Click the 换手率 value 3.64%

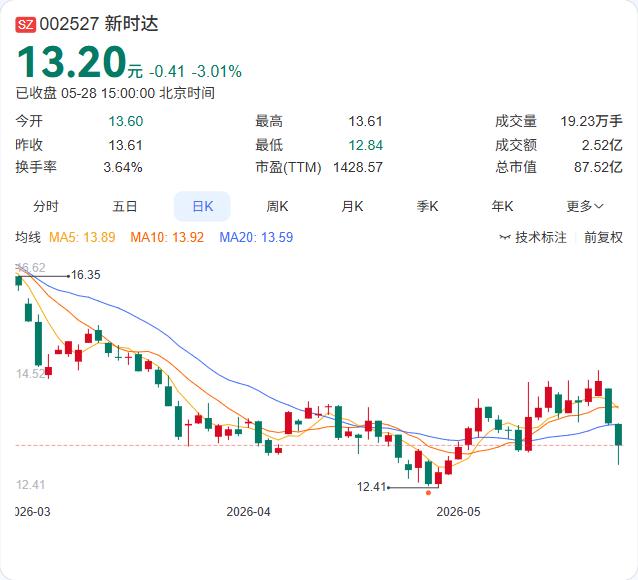pyautogui.click(x=123, y=167)
